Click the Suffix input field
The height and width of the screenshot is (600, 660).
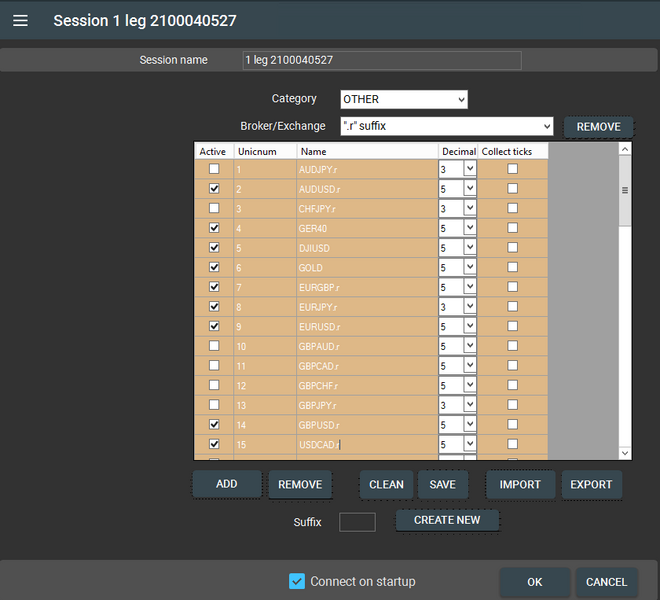(x=357, y=522)
